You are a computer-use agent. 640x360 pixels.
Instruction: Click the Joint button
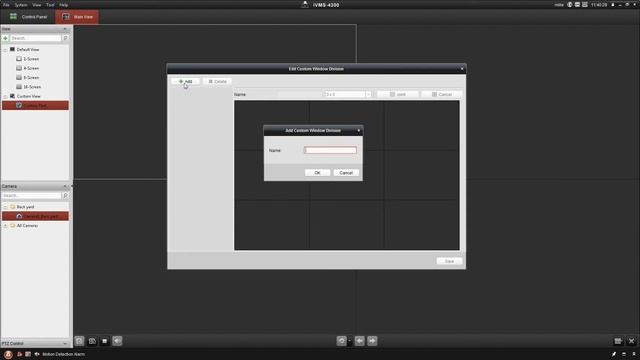[x=398, y=94]
